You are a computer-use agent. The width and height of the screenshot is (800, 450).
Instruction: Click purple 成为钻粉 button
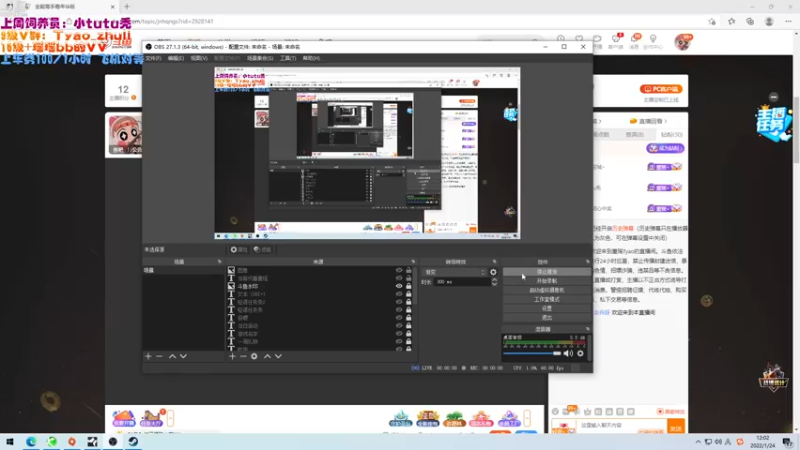click(x=665, y=148)
